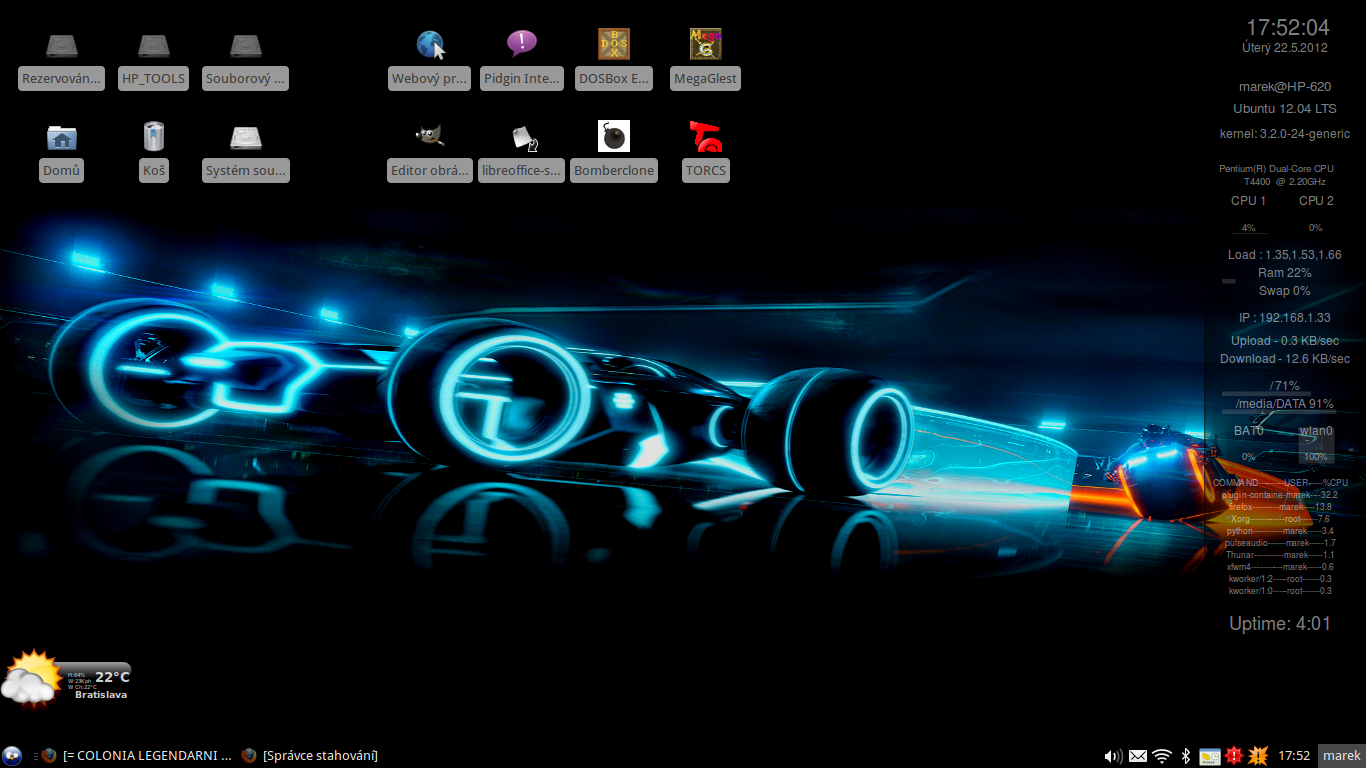Open the marek user session menu
1366x768 pixels.
coord(1342,756)
